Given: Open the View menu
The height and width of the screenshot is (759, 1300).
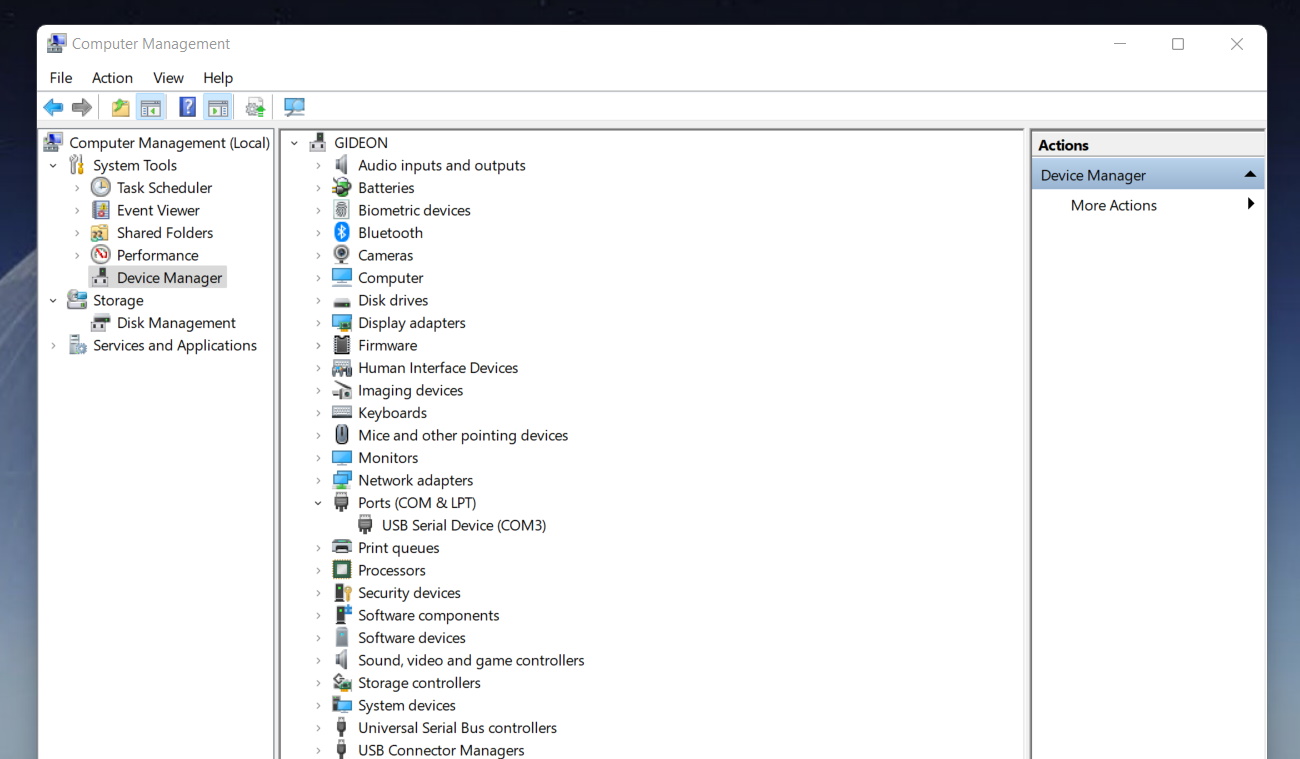Looking at the screenshot, I should [168, 77].
